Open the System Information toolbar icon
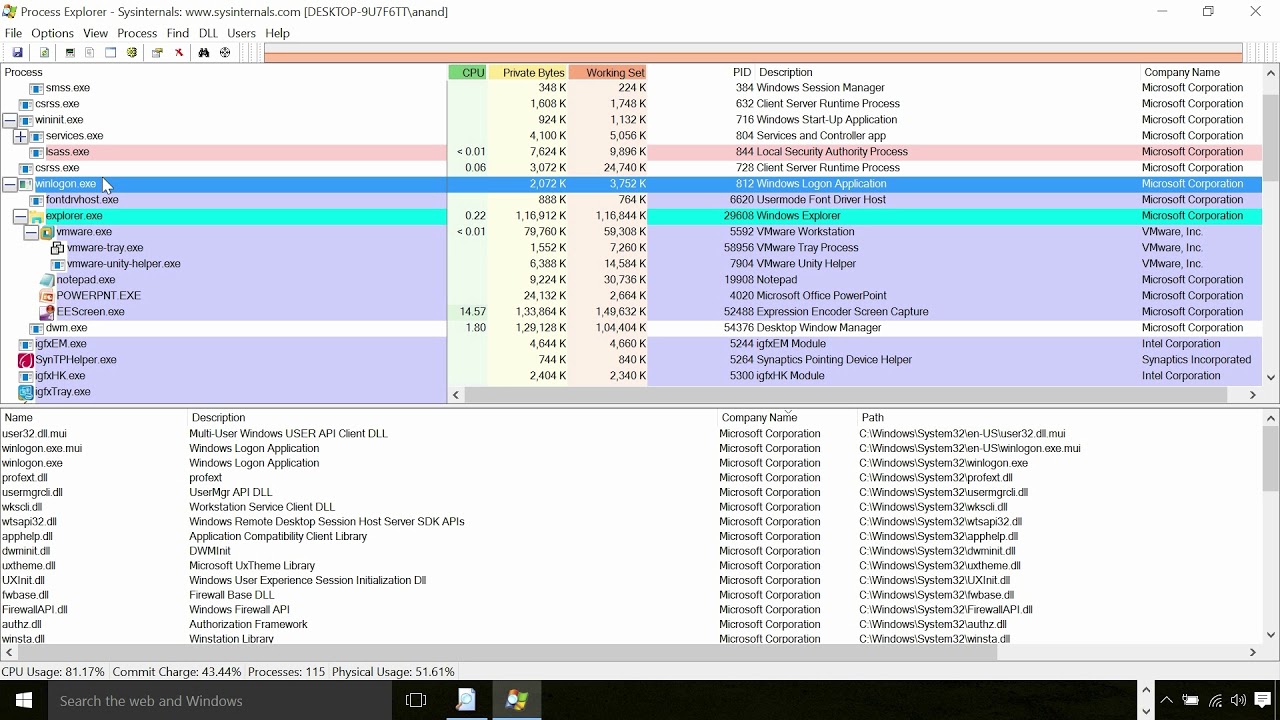 coord(70,53)
